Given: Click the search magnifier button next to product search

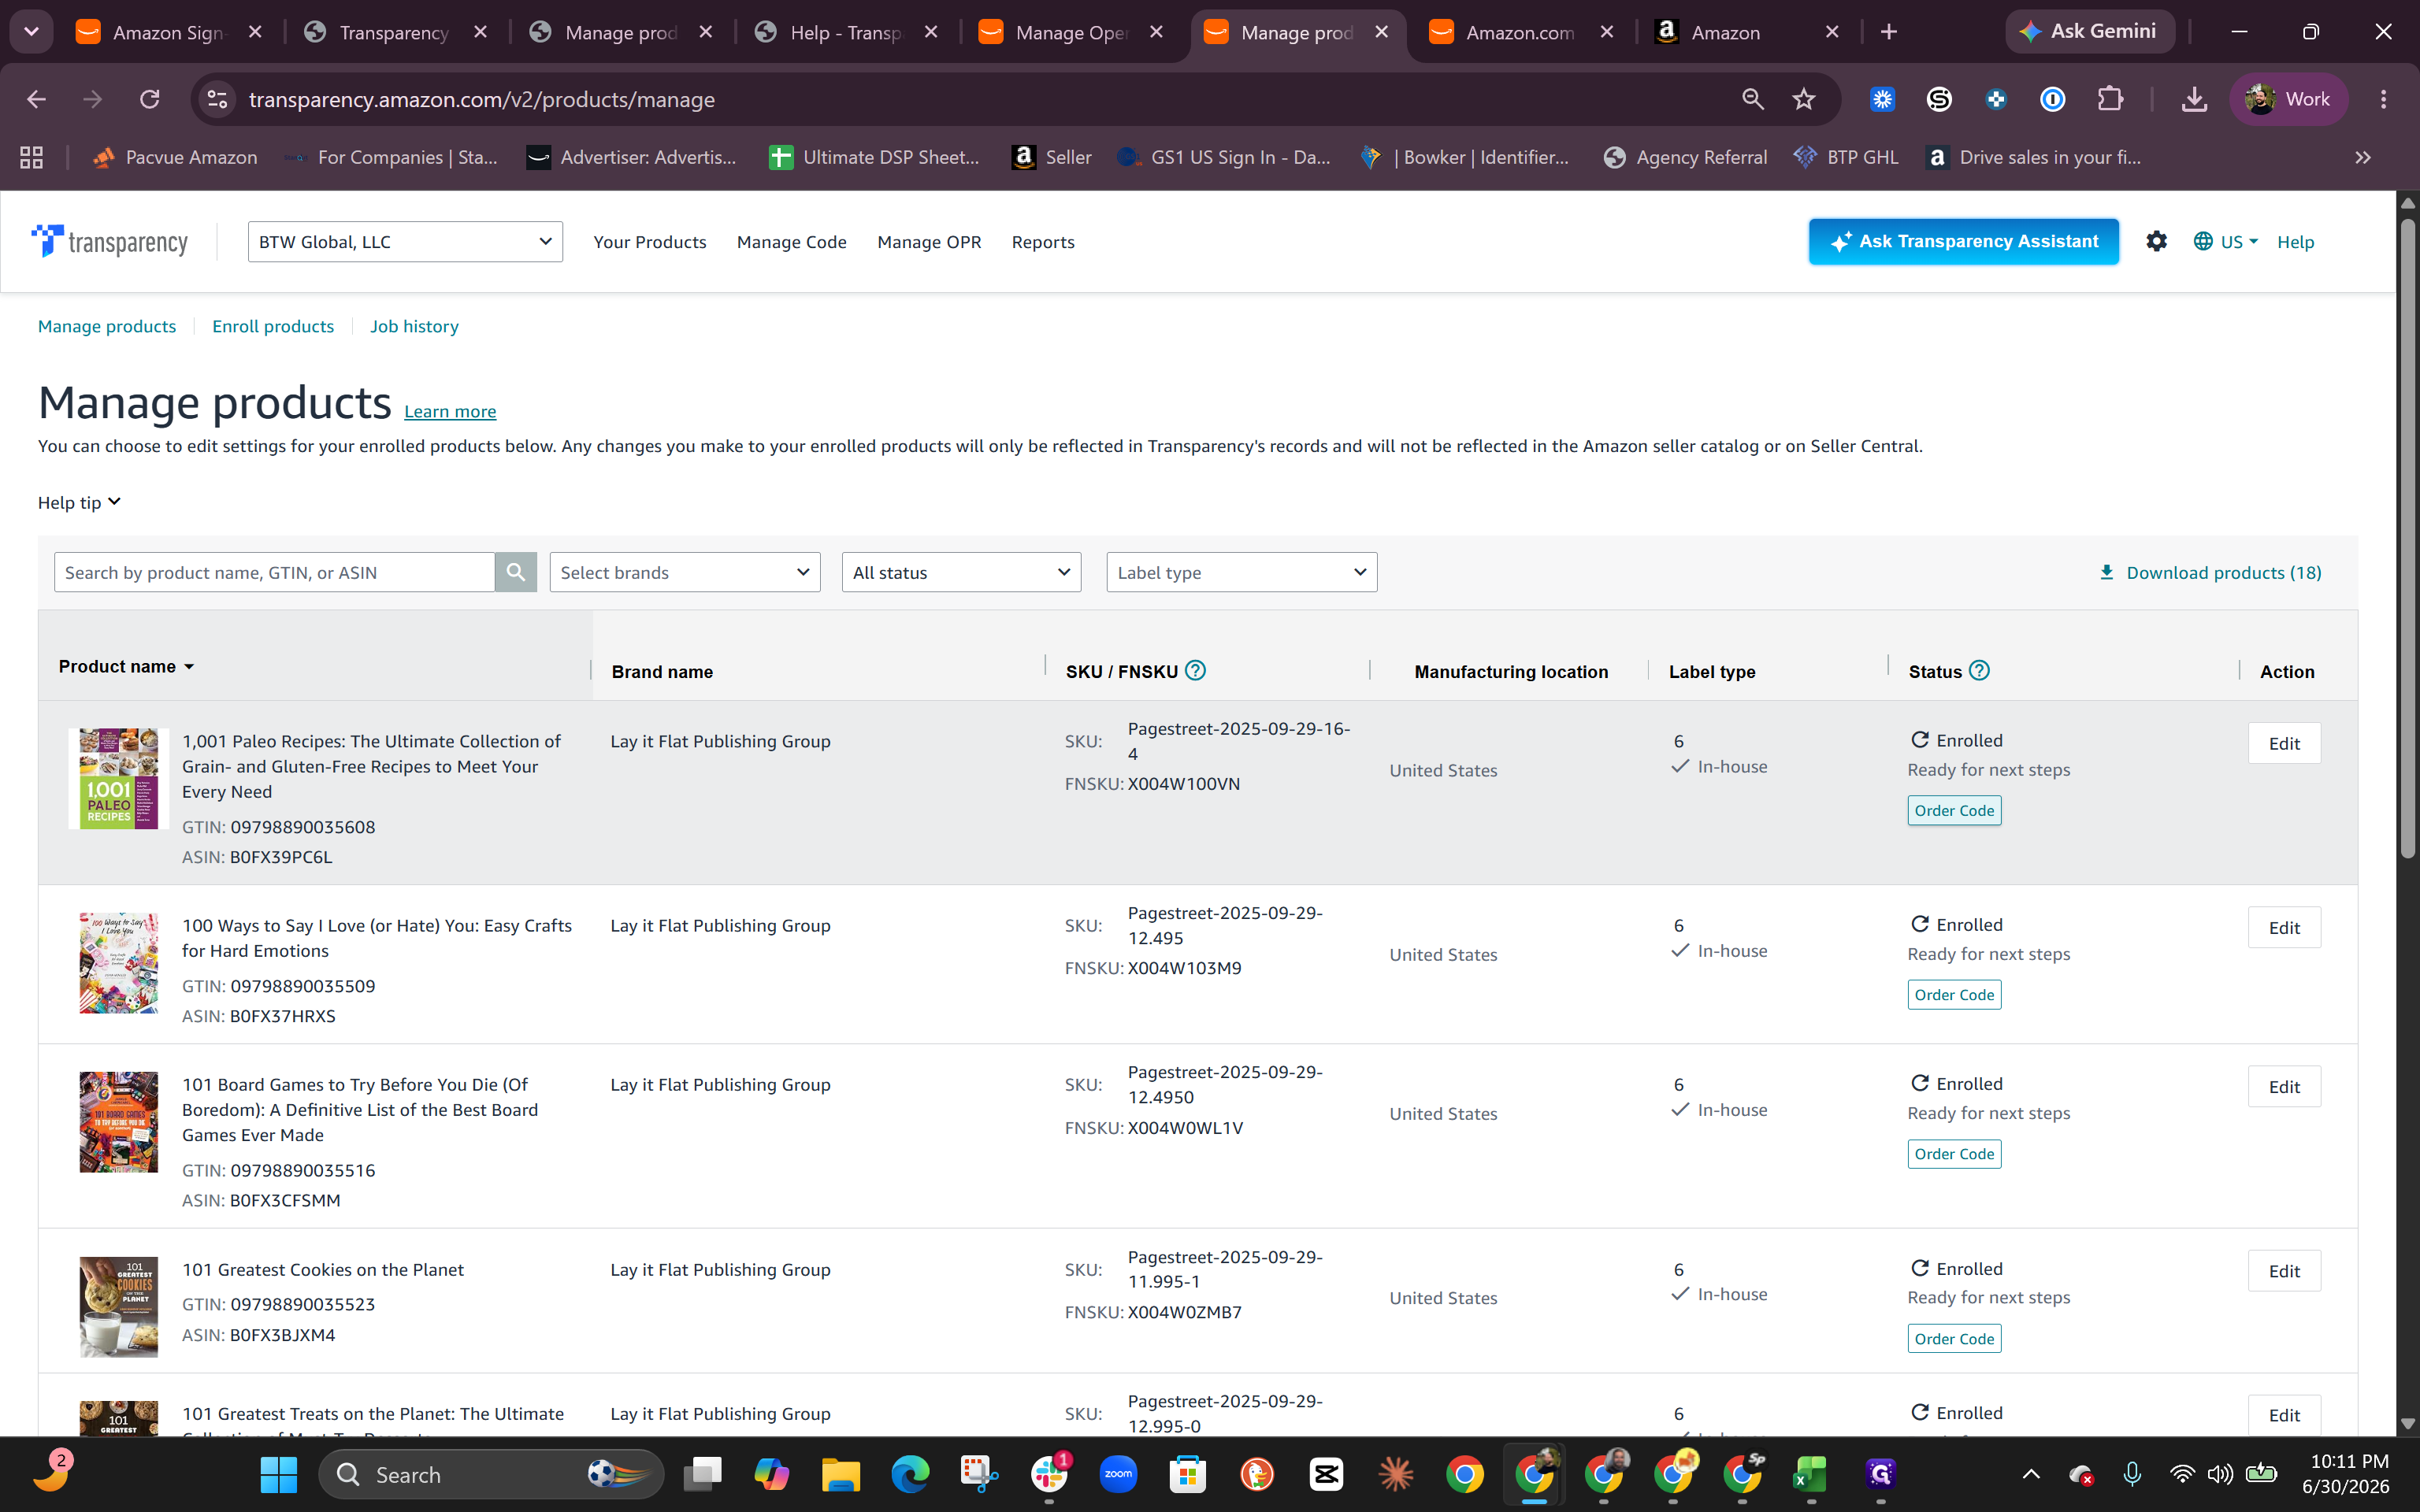Looking at the screenshot, I should click(x=515, y=572).
